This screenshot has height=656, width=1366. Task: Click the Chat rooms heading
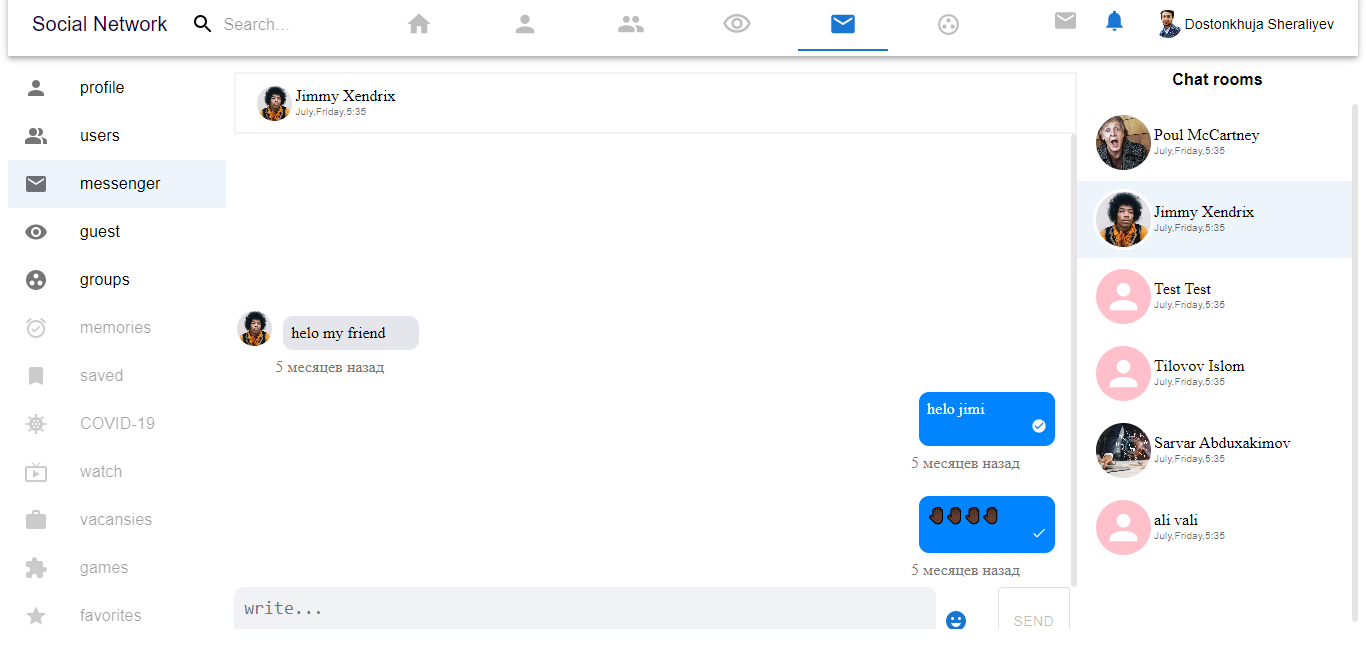coord(1217,79)
